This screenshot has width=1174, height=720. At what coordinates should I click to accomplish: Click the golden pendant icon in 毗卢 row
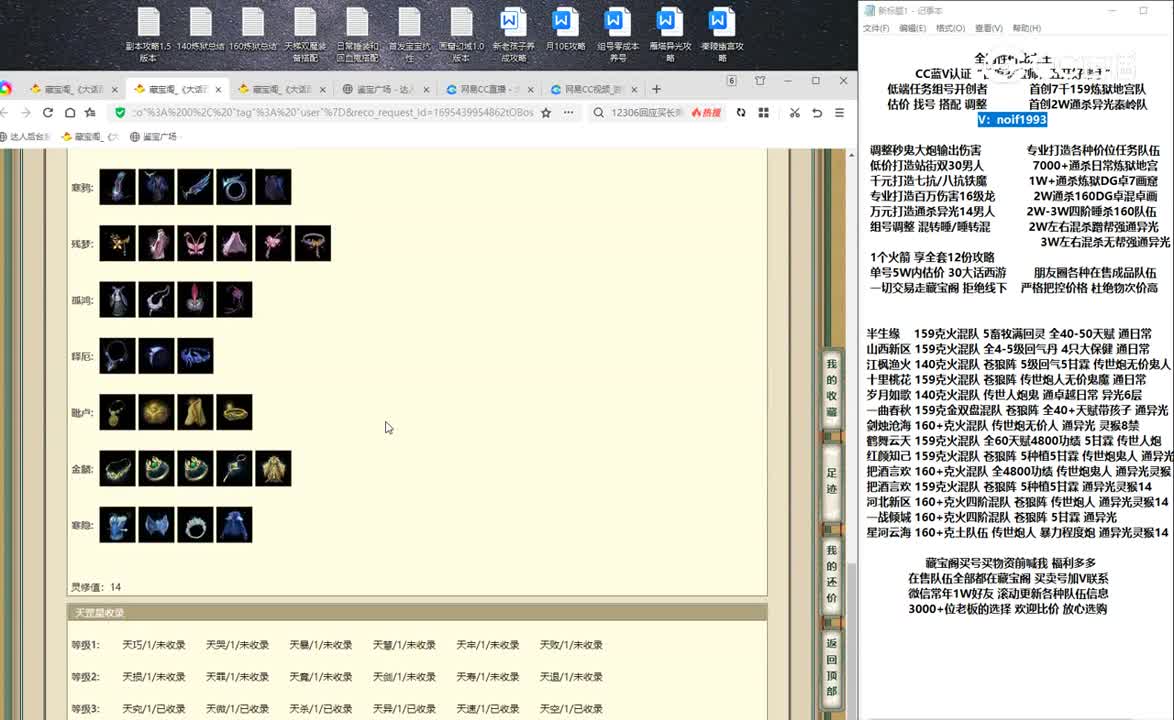tap(118, 412)
